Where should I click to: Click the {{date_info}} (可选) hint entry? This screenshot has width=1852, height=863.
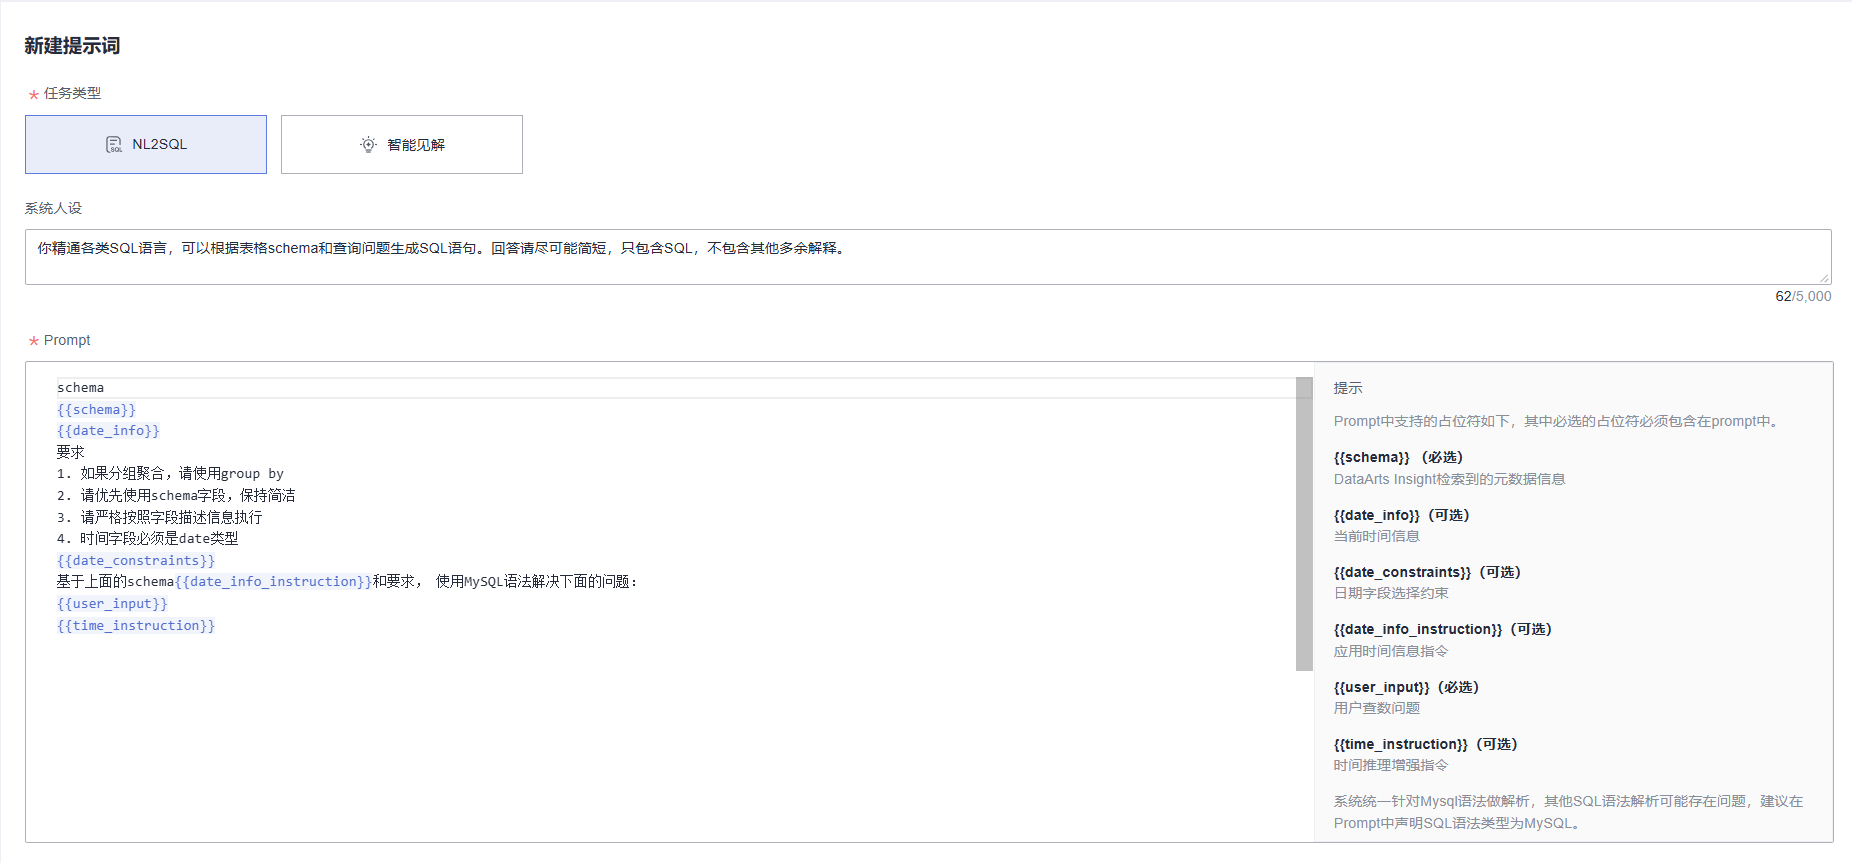pos(1401,515)
